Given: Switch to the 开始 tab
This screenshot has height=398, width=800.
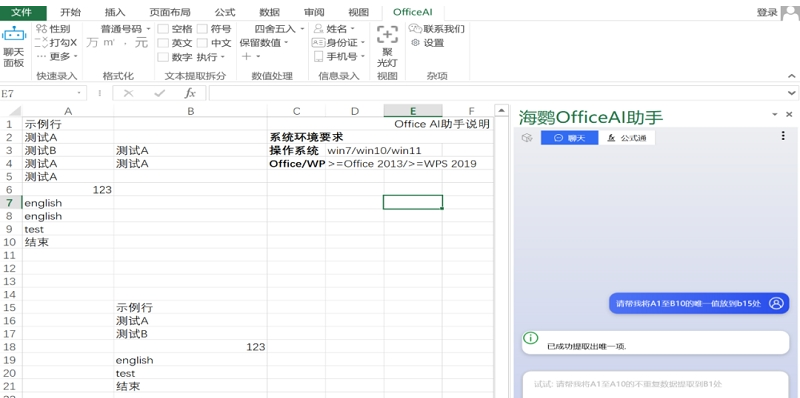Looking at the screenshot, I should [x=70, y=12].
